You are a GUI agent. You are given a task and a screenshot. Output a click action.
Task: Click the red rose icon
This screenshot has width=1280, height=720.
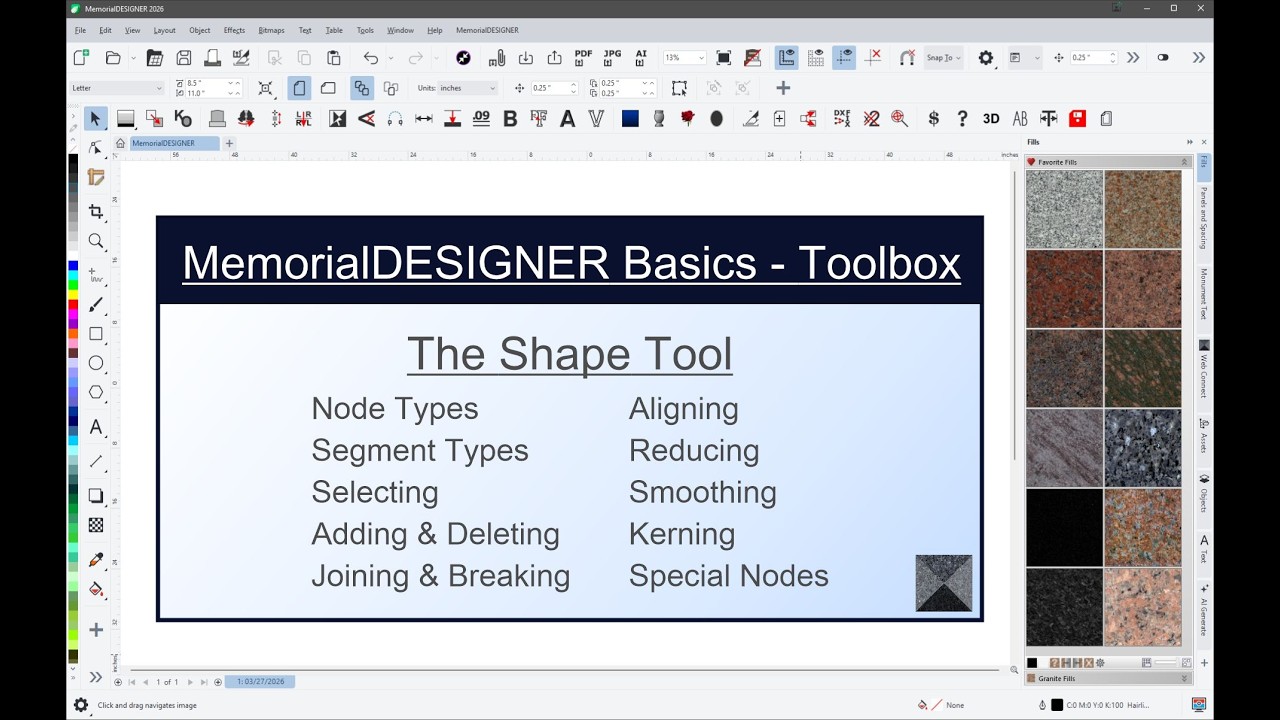point(688,118)
